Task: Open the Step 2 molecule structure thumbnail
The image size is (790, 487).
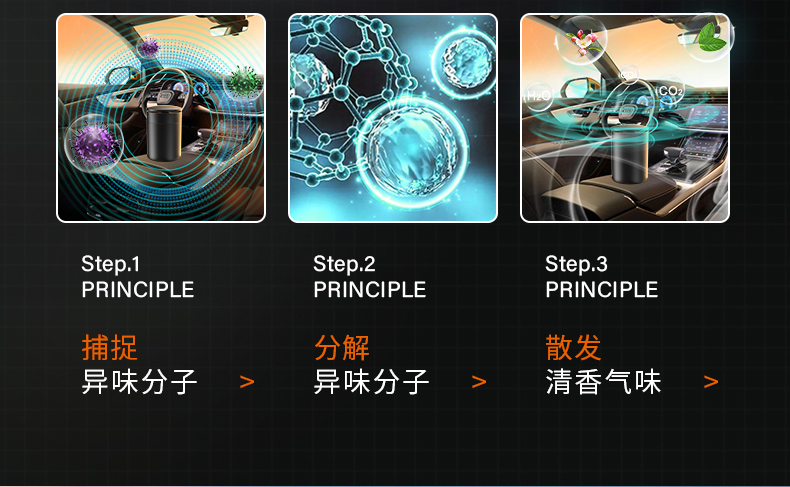Action: [x=393, y=118]
